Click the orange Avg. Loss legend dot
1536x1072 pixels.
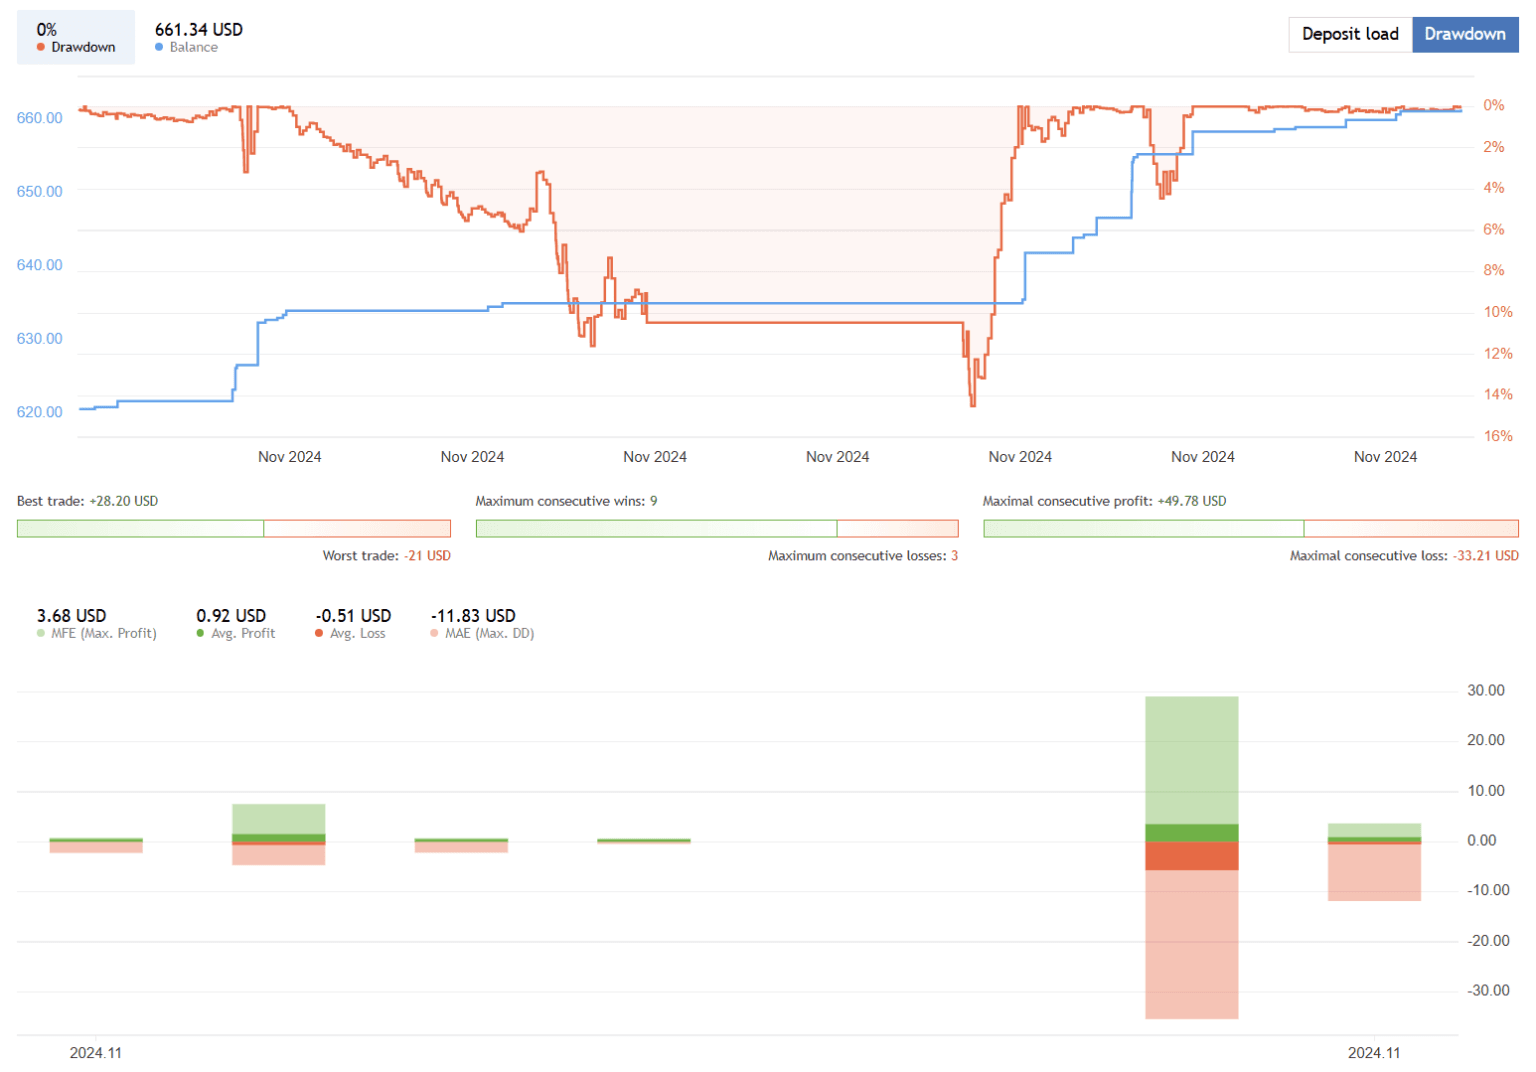318,633
